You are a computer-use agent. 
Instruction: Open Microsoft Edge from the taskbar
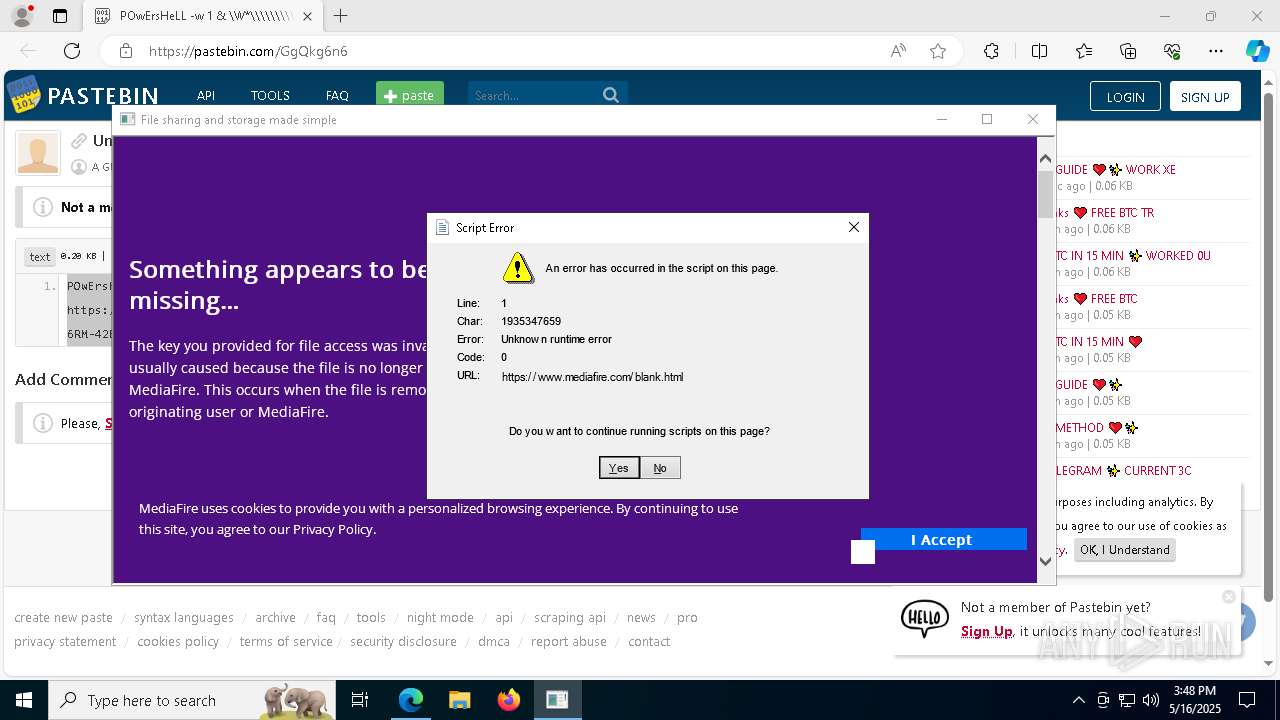[411, 700]
